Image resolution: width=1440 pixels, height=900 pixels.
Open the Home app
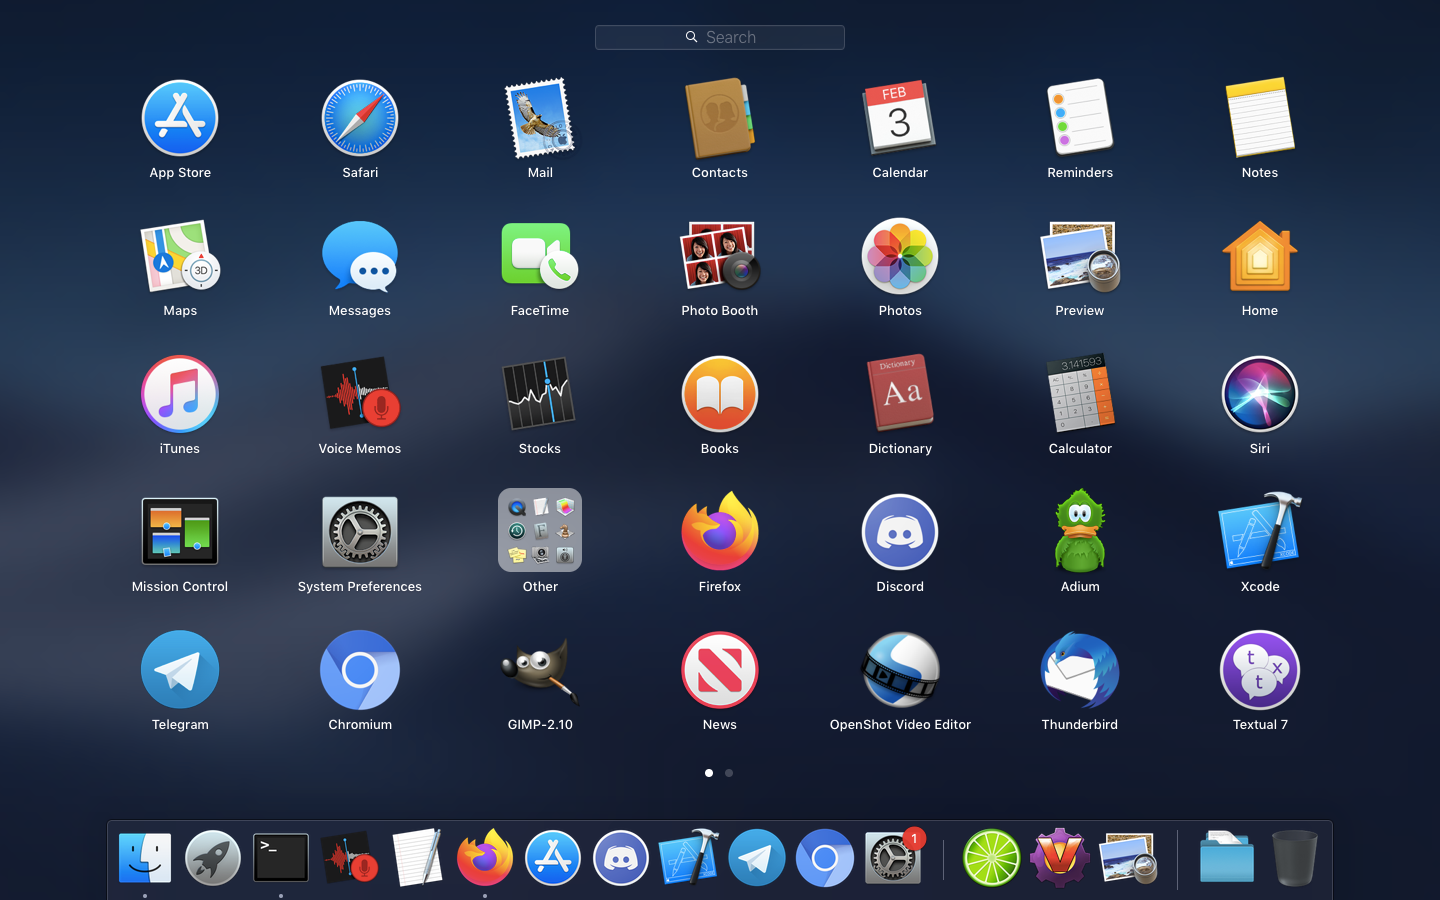[x=1260, y=256]
